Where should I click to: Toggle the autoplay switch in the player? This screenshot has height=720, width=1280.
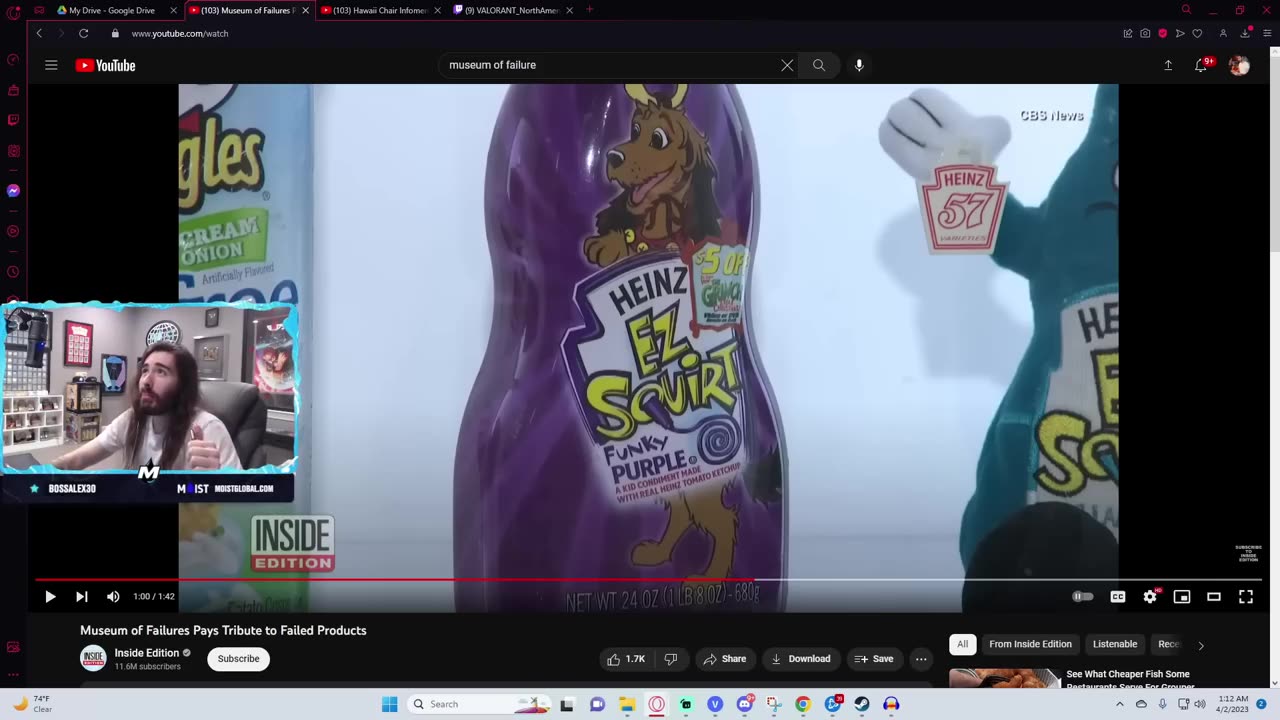tap(1083, 597)
